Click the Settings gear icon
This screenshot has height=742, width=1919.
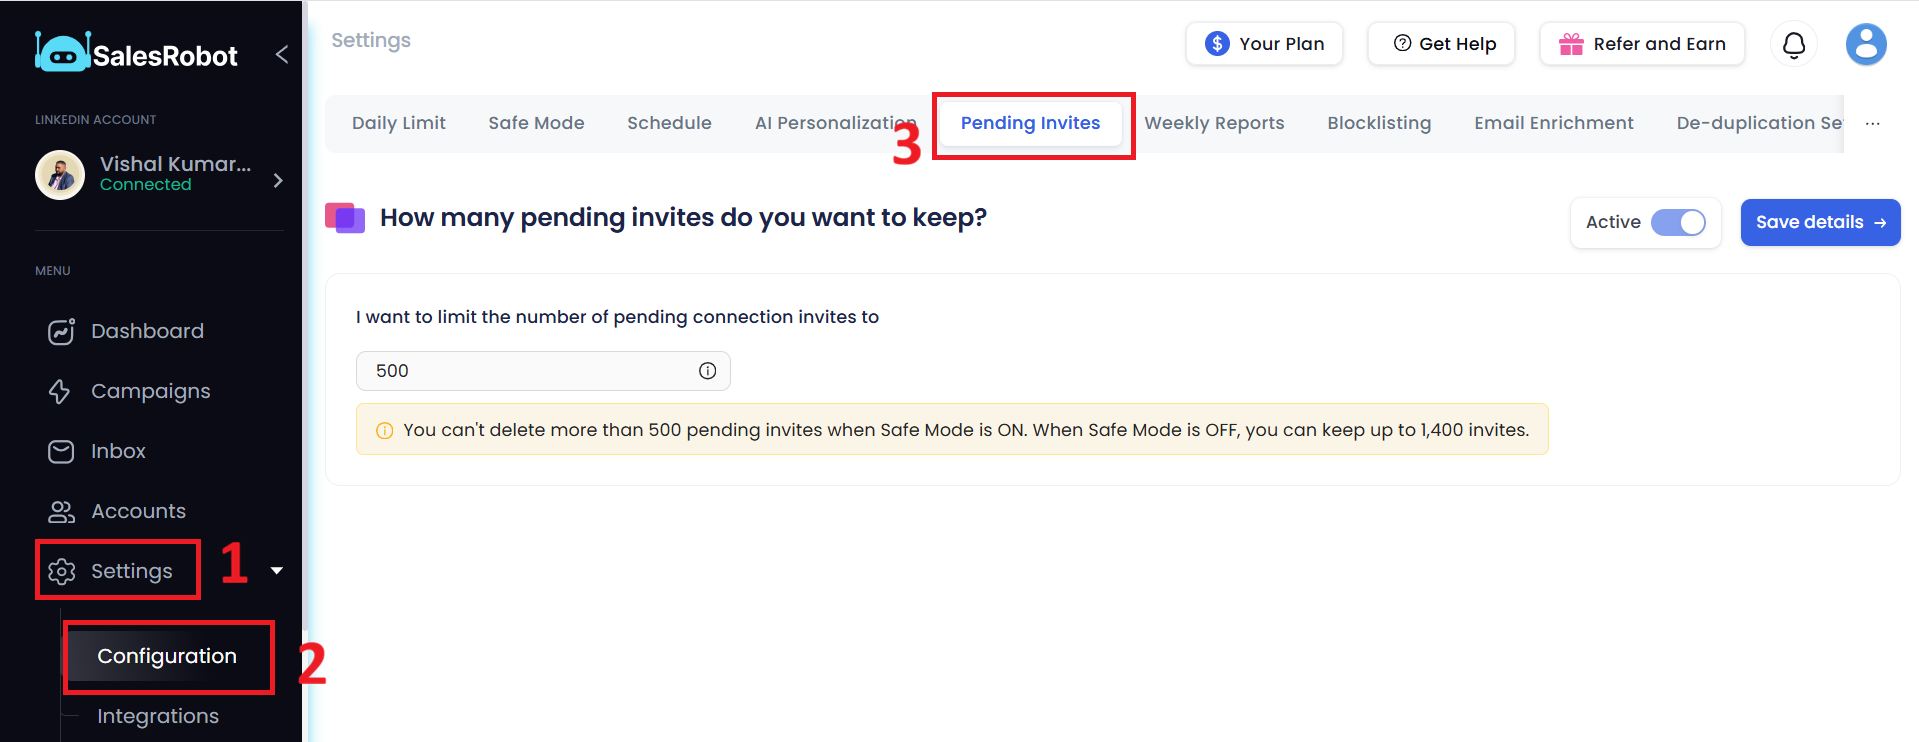(62, 571)
